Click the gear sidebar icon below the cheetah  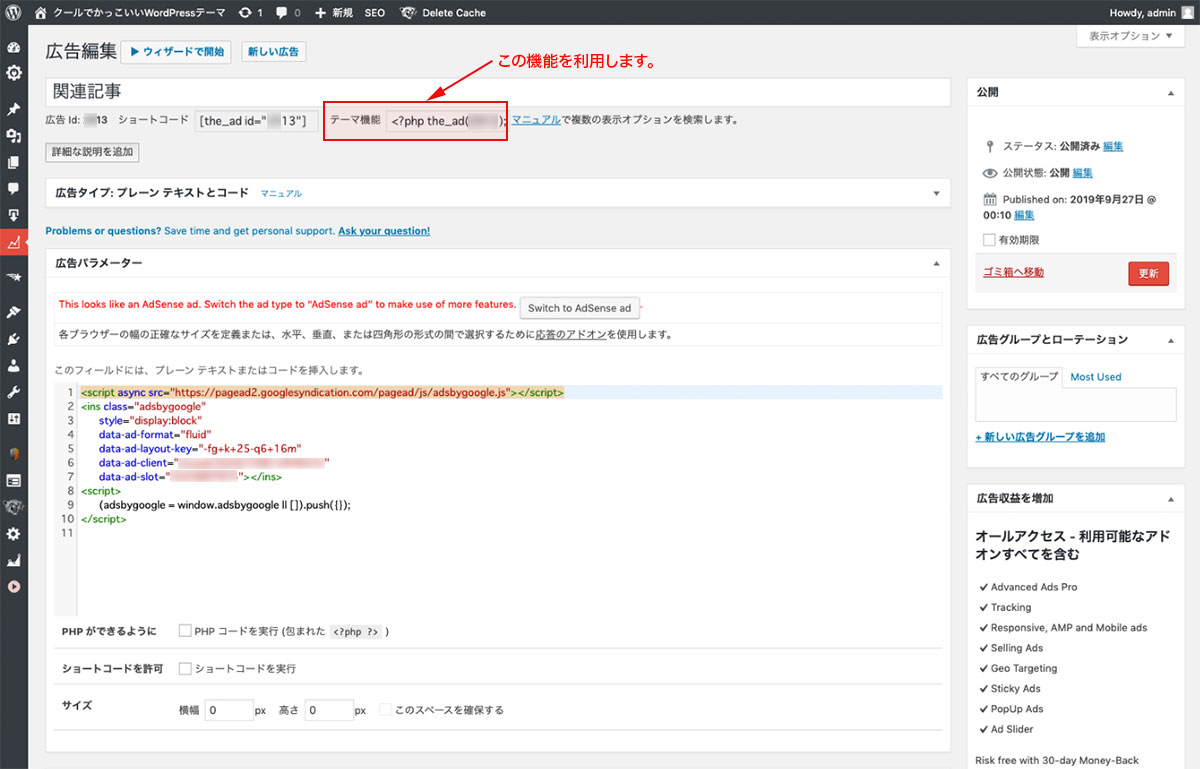(14, 534)
